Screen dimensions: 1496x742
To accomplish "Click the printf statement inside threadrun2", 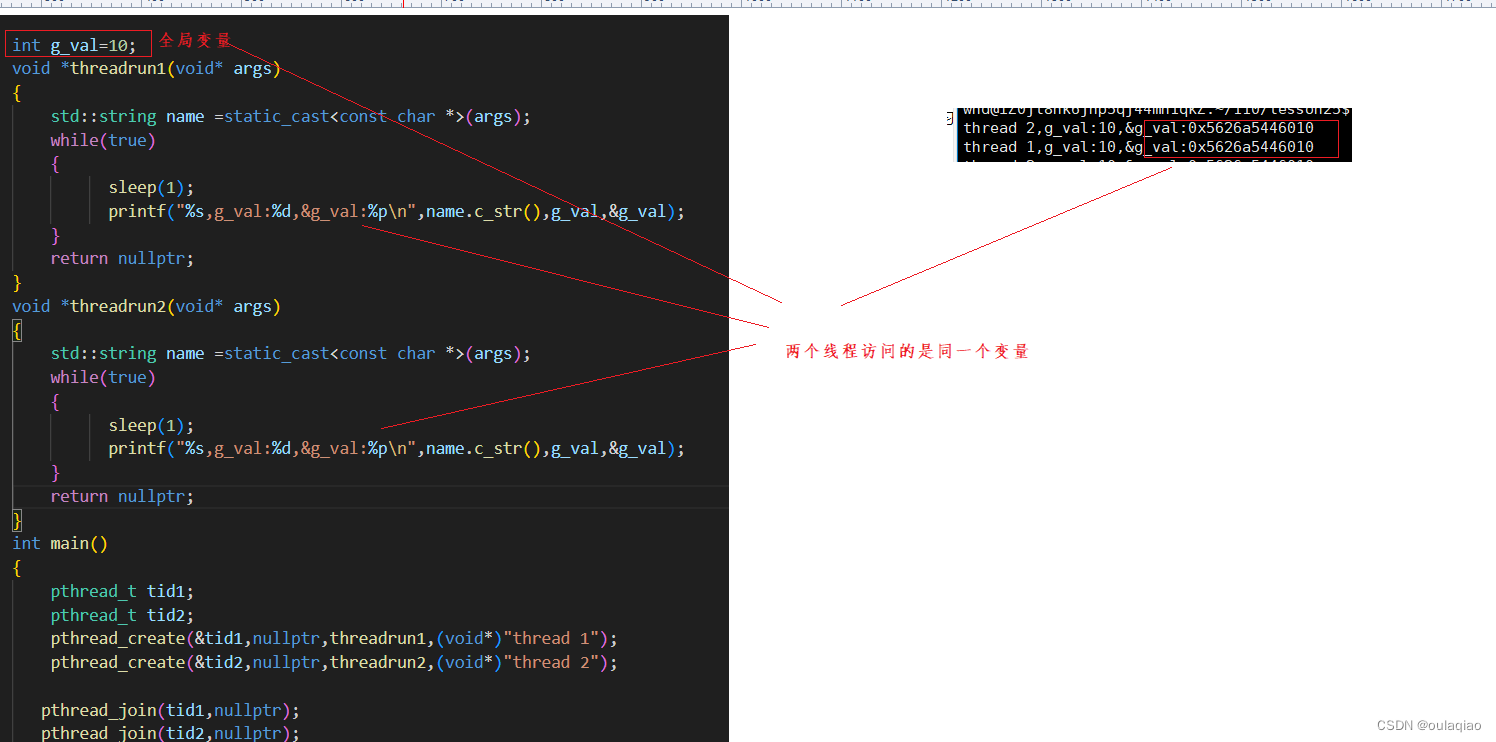I will click(x=397, y=449).
